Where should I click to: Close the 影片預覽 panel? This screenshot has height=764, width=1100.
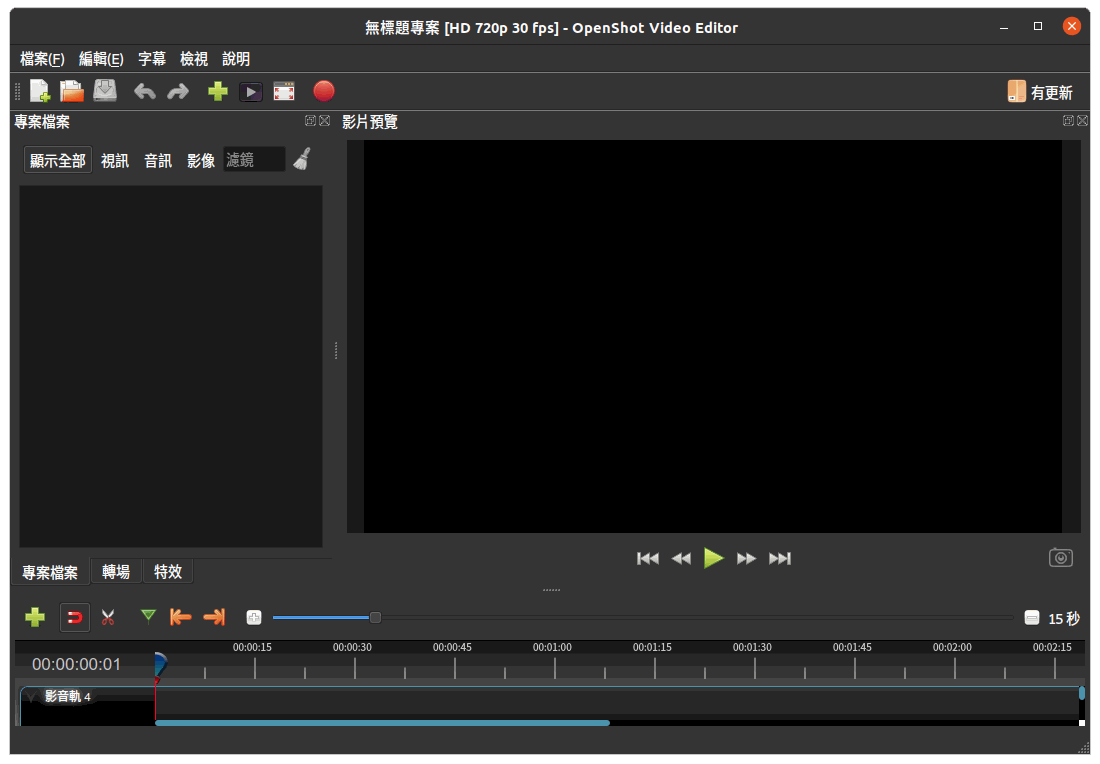point(1082,121)
